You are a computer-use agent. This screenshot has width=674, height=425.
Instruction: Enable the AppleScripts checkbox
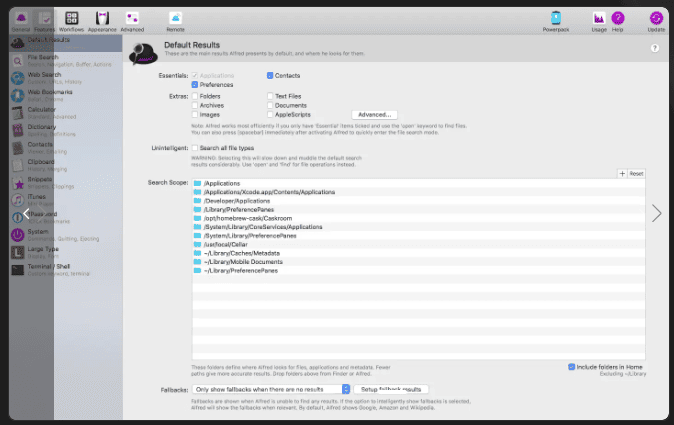tap(270, 115)
